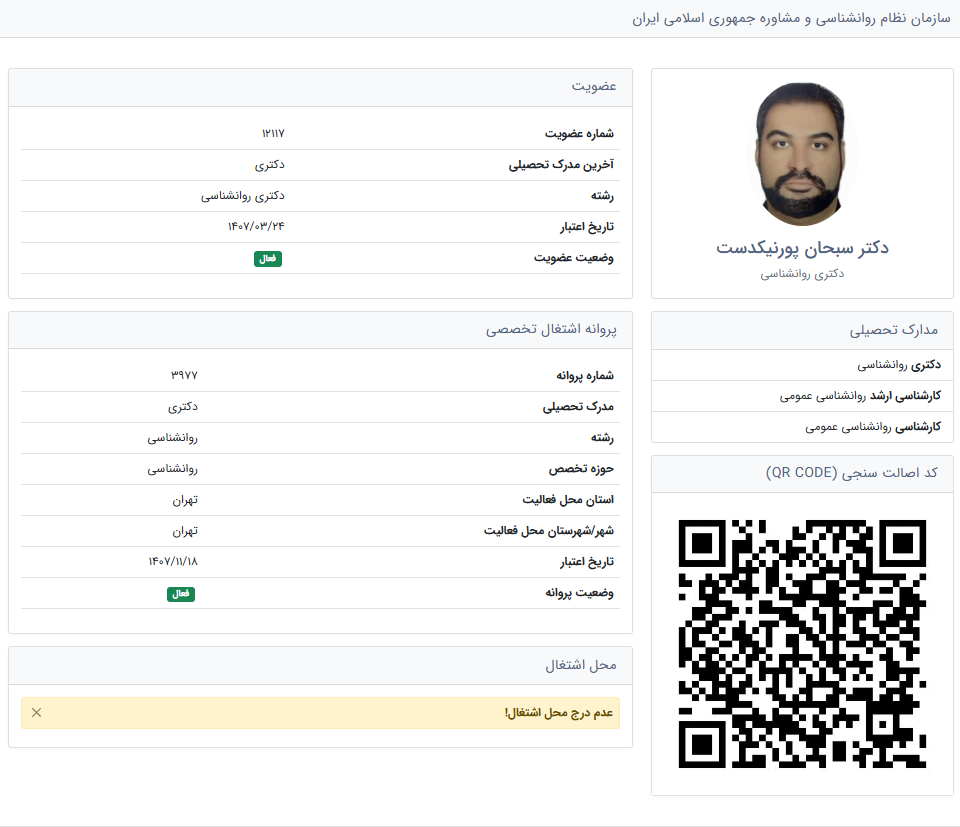Select "دکتری روانشناسی" entry in "مدارک تحصیلی" list
960x827 pixels.
[x=899, y=365]
